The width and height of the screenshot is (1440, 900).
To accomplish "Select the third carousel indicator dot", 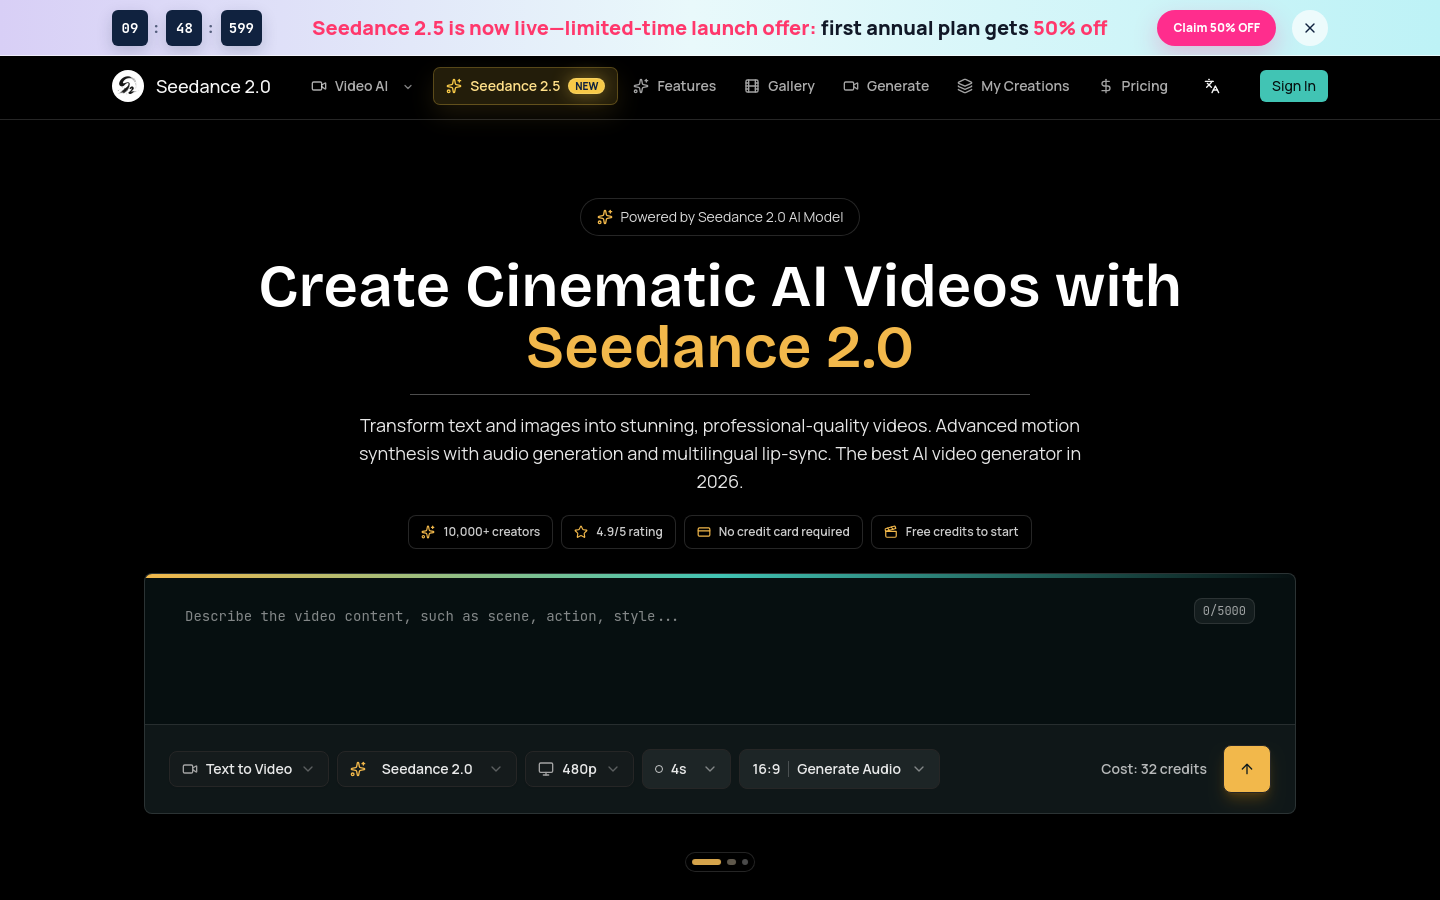I will coord(745,862).
